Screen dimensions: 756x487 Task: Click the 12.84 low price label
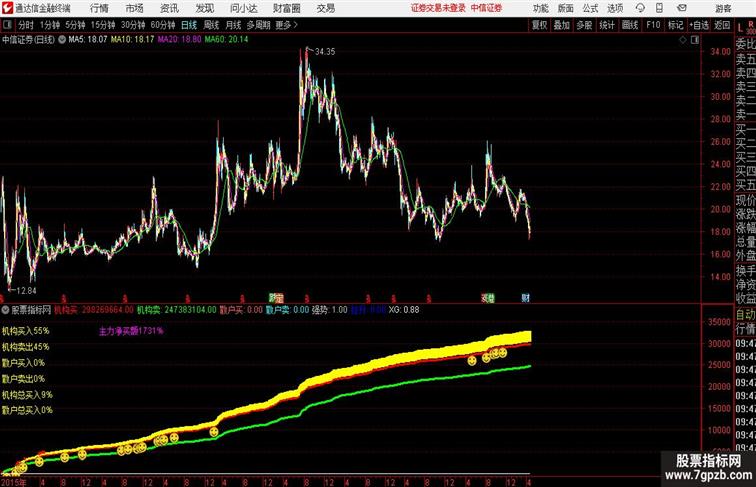pyautogui.click(x=26, y=291)
